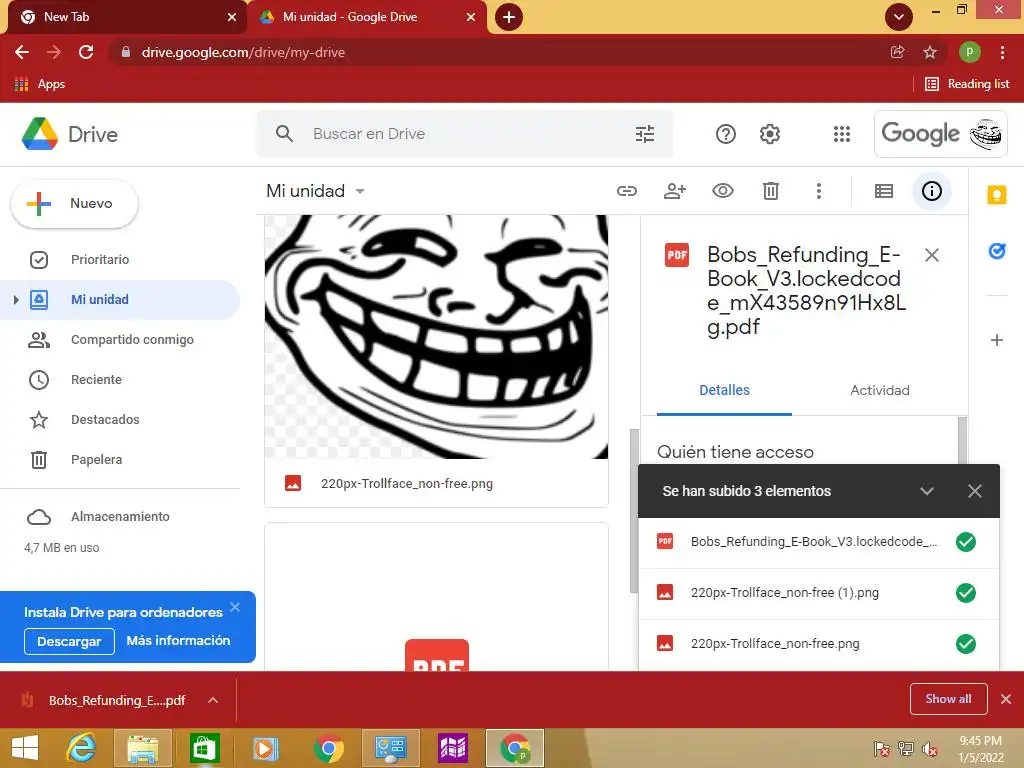Click the trash remove icon in toolbar
Image resolution: width=1024 pixels, height=768 pixels.
coord(771,191)
